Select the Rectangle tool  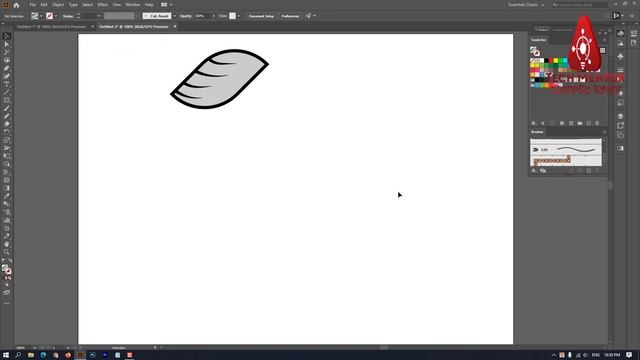point(7,100)
